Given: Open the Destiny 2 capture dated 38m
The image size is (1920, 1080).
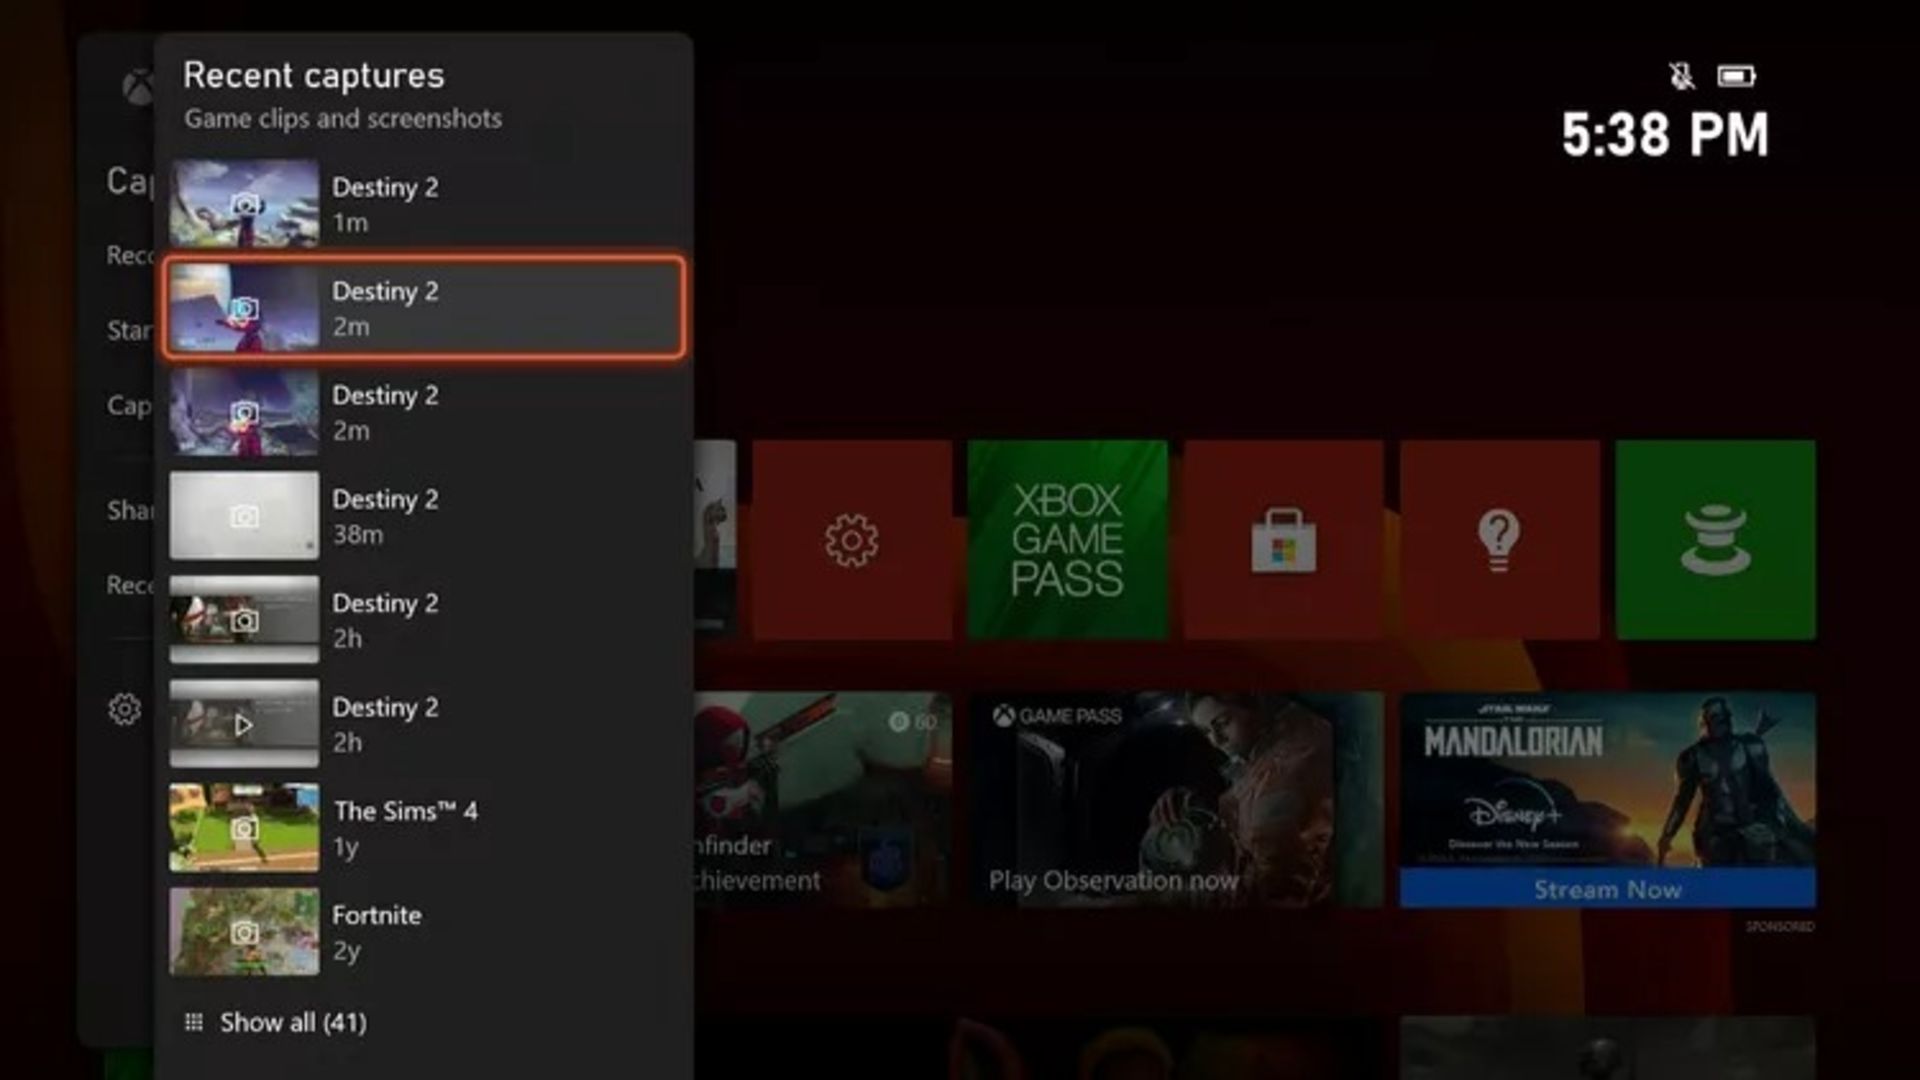Looking at the screenshot, I should (424, 515).
